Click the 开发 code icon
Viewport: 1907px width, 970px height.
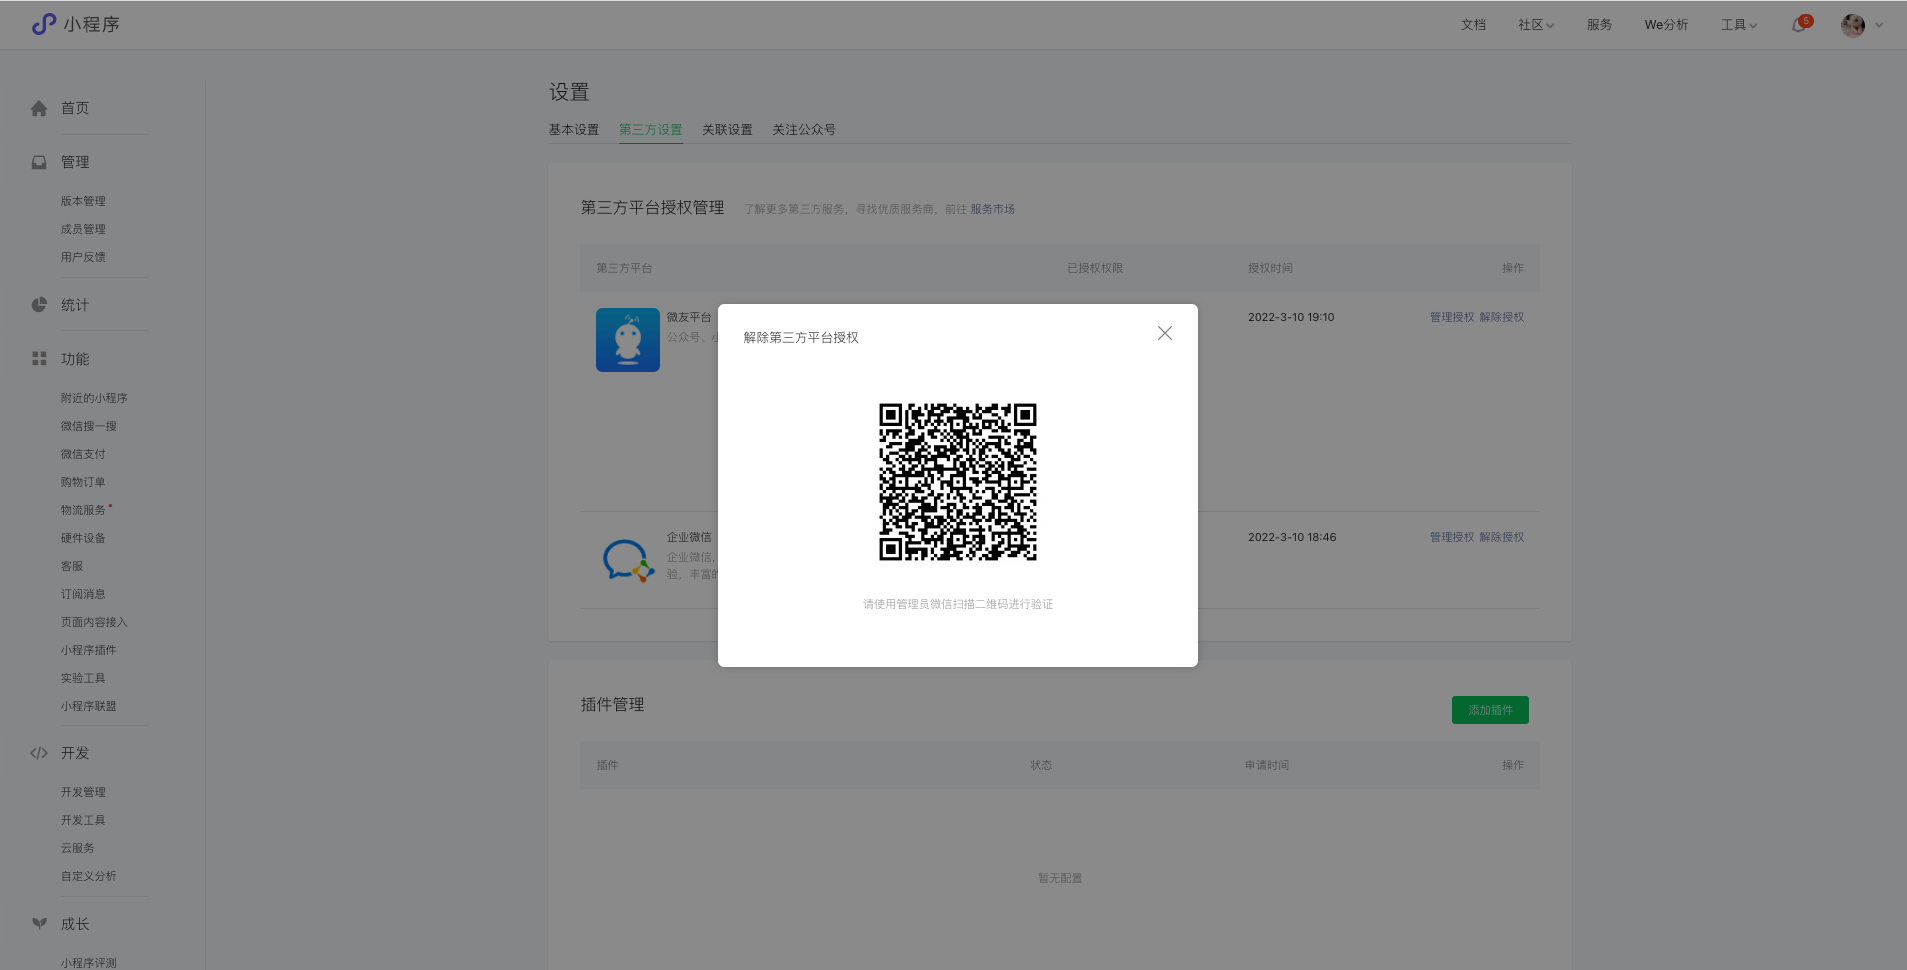(x=39, y=753)
